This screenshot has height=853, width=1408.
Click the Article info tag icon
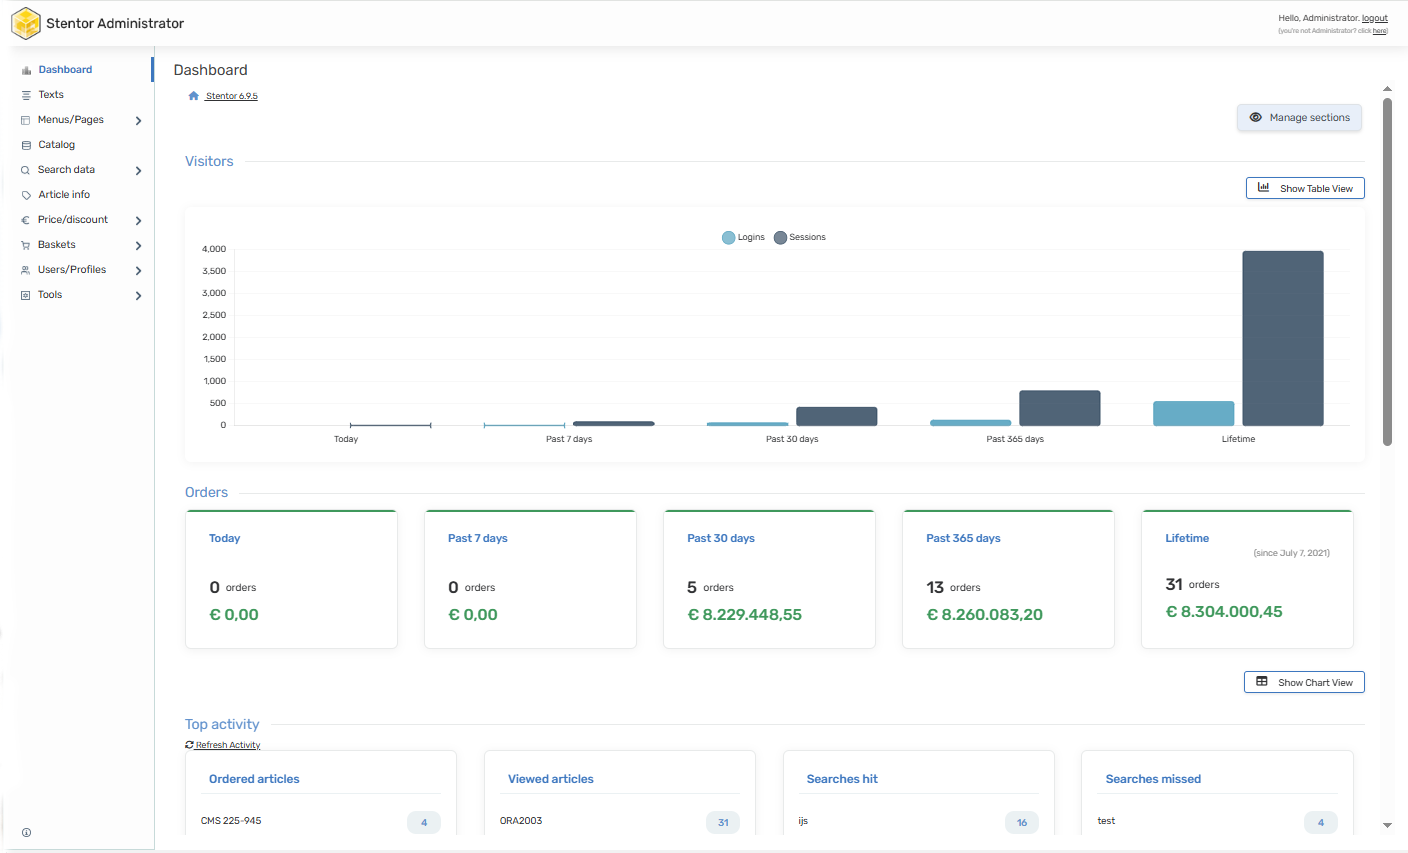coord(26,195)
